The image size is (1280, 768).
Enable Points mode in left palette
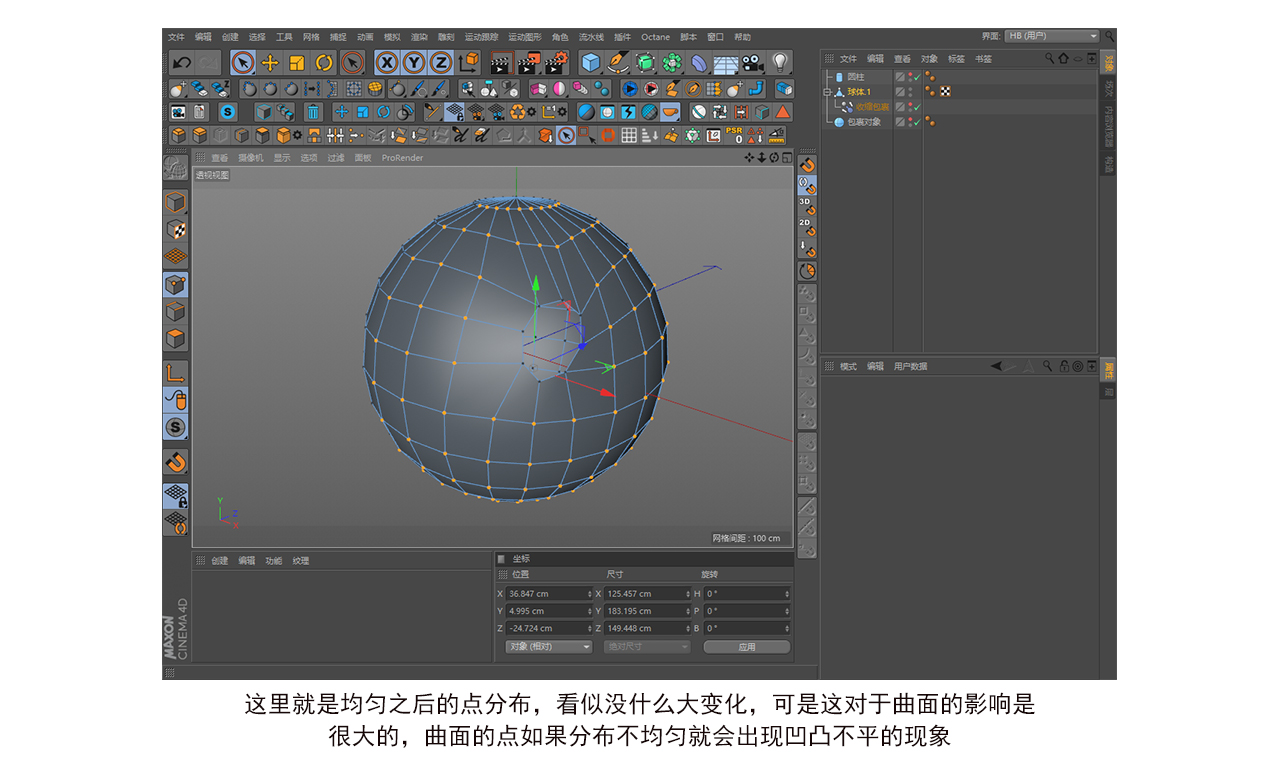point(176,284)
